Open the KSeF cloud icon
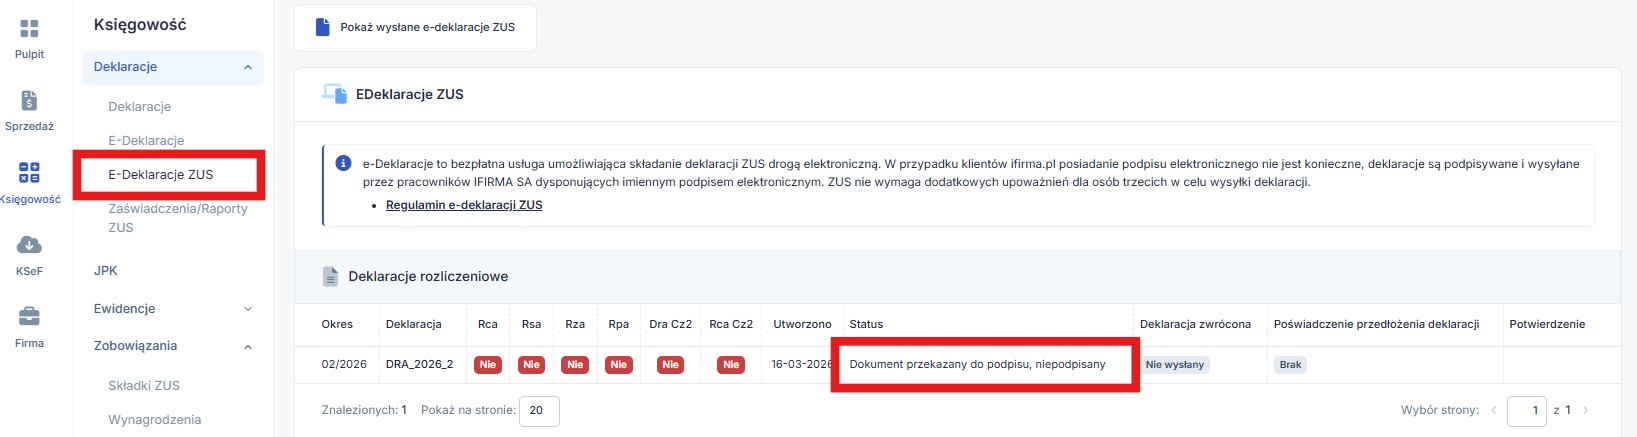This screenshot has width=1637, height=437. click(29, 245)
